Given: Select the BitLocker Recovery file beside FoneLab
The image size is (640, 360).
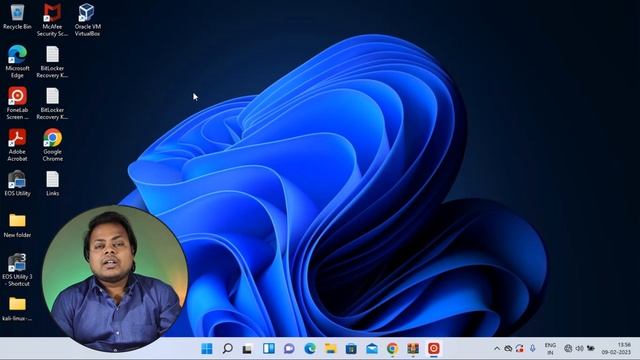Looking at the screenshot, I should point(52,103).
